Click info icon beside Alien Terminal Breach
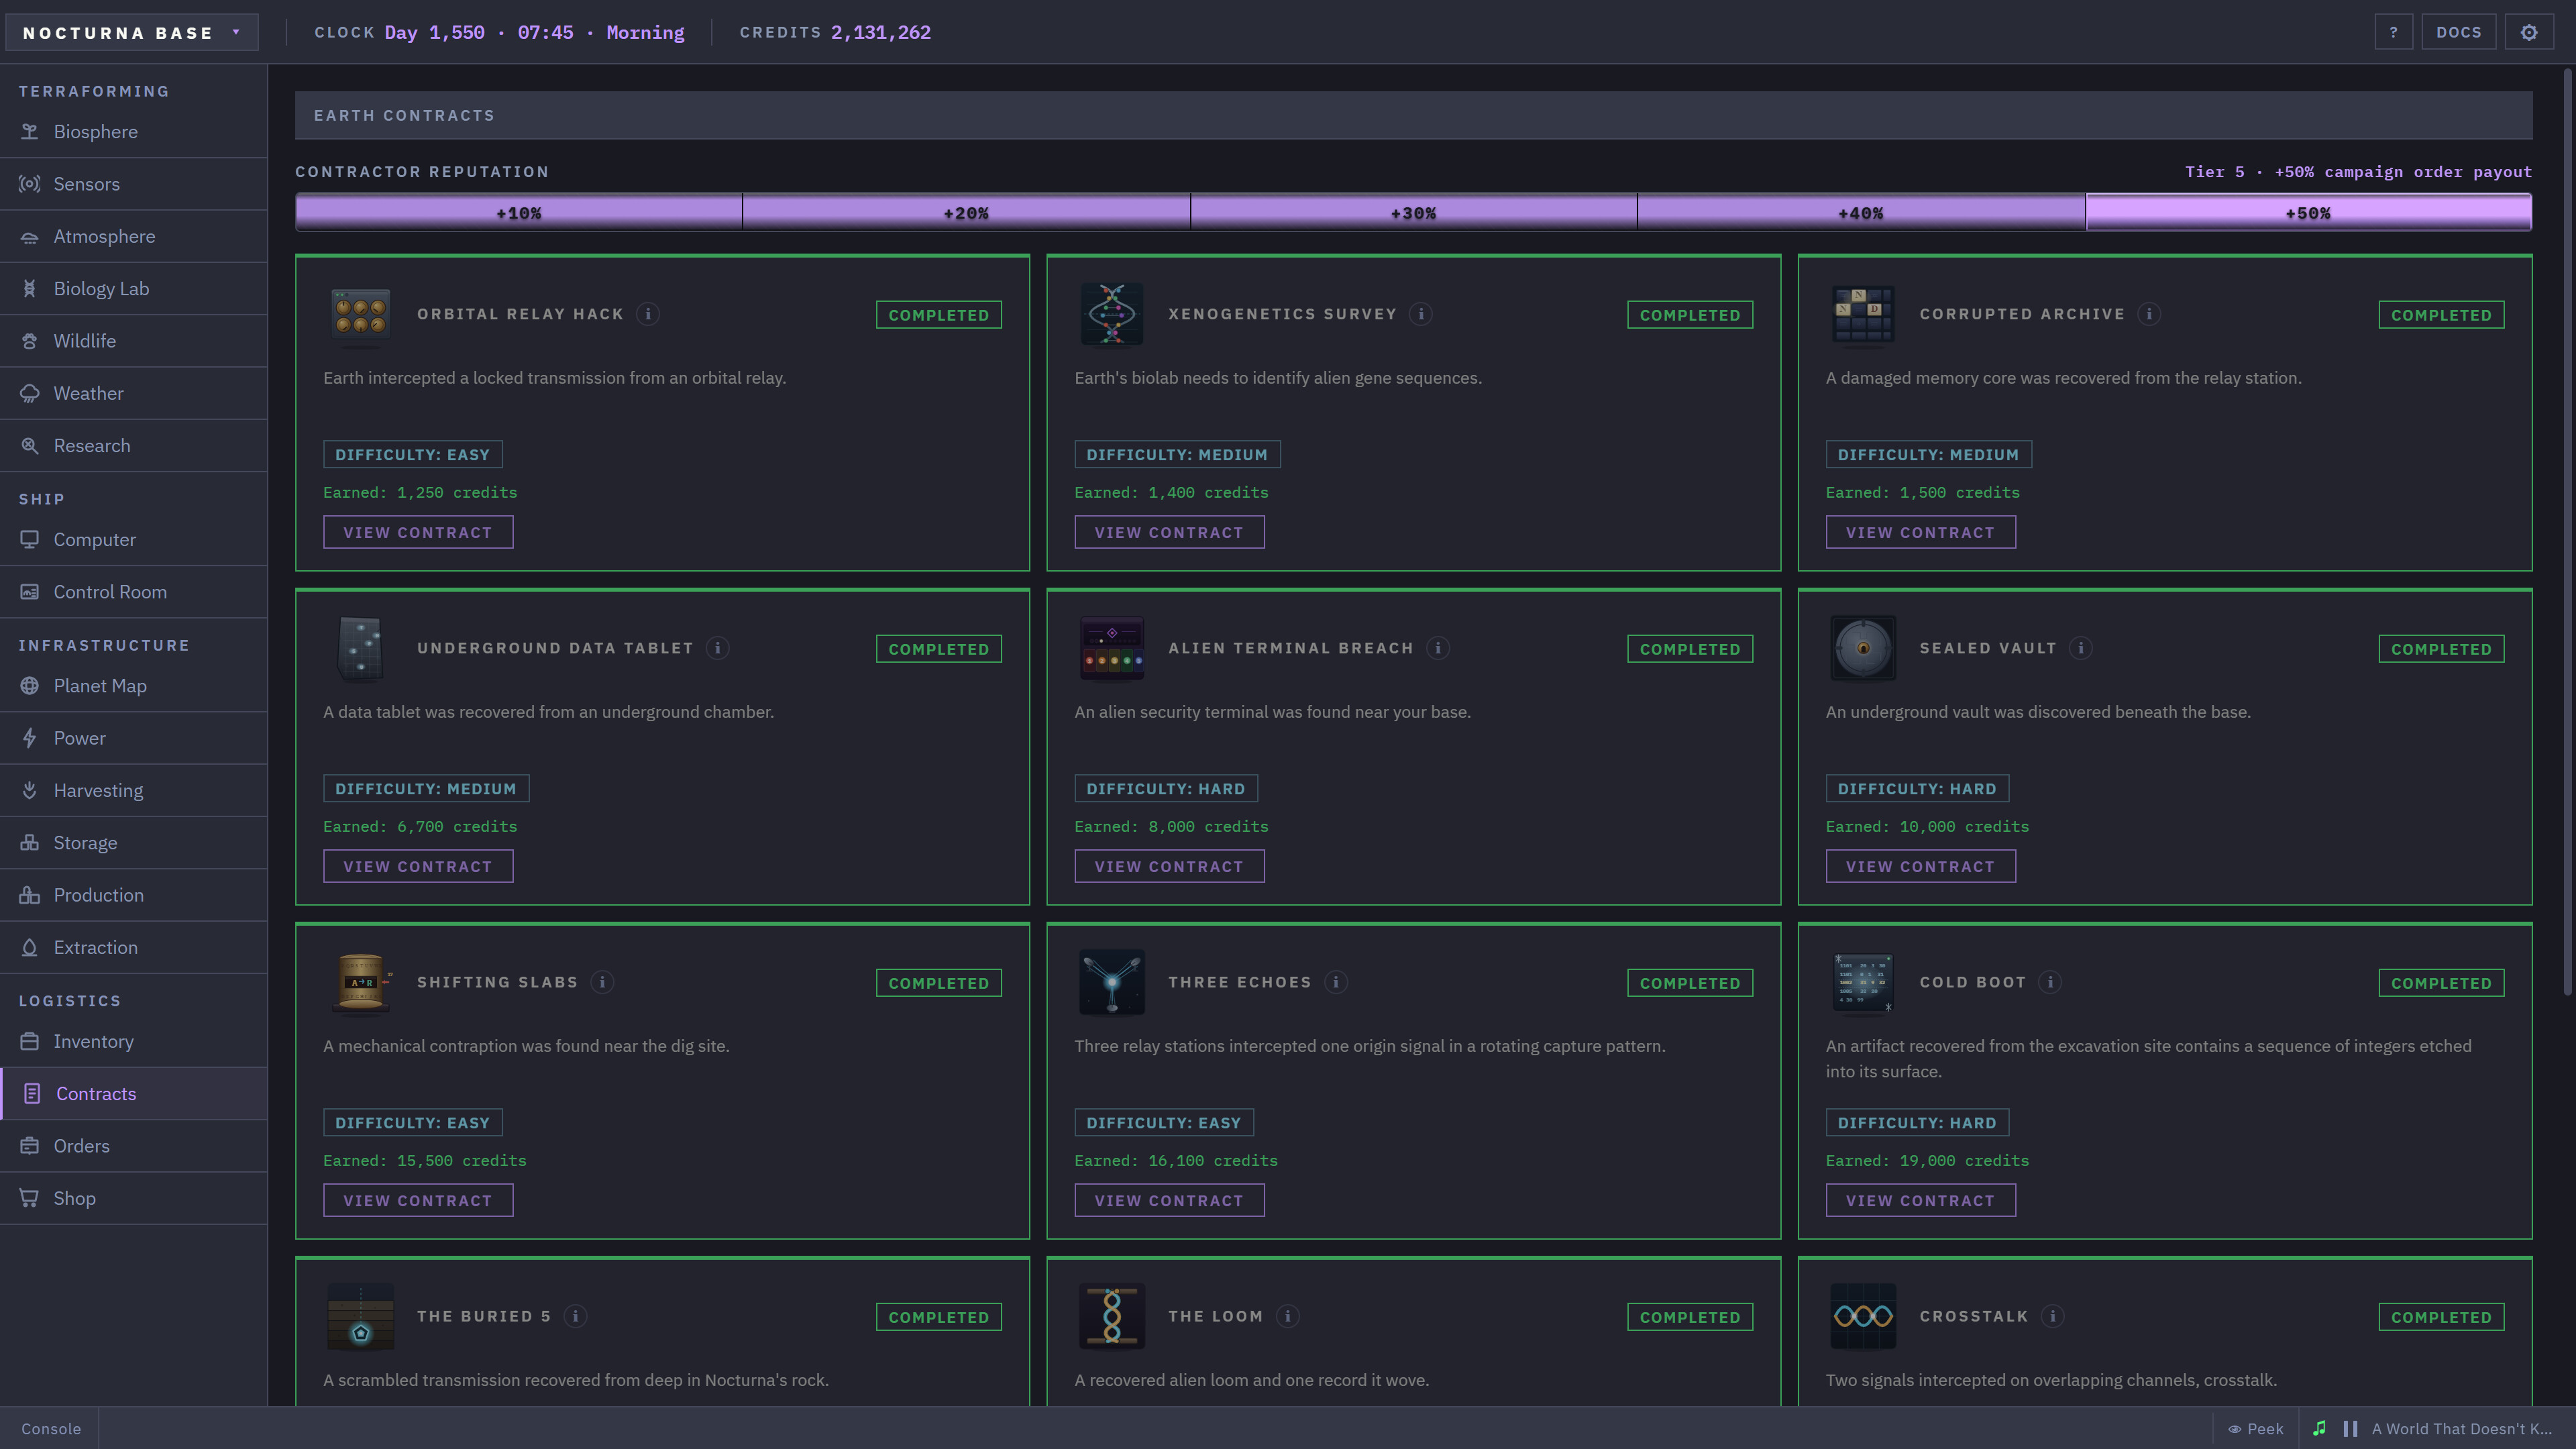Screen dimensions: 2576x1449 (1438, 648)
